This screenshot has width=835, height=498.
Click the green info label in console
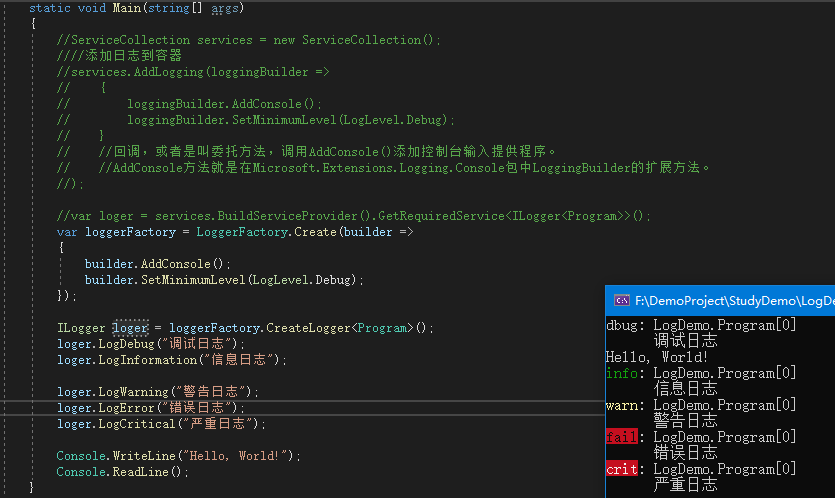pos(622,374)
